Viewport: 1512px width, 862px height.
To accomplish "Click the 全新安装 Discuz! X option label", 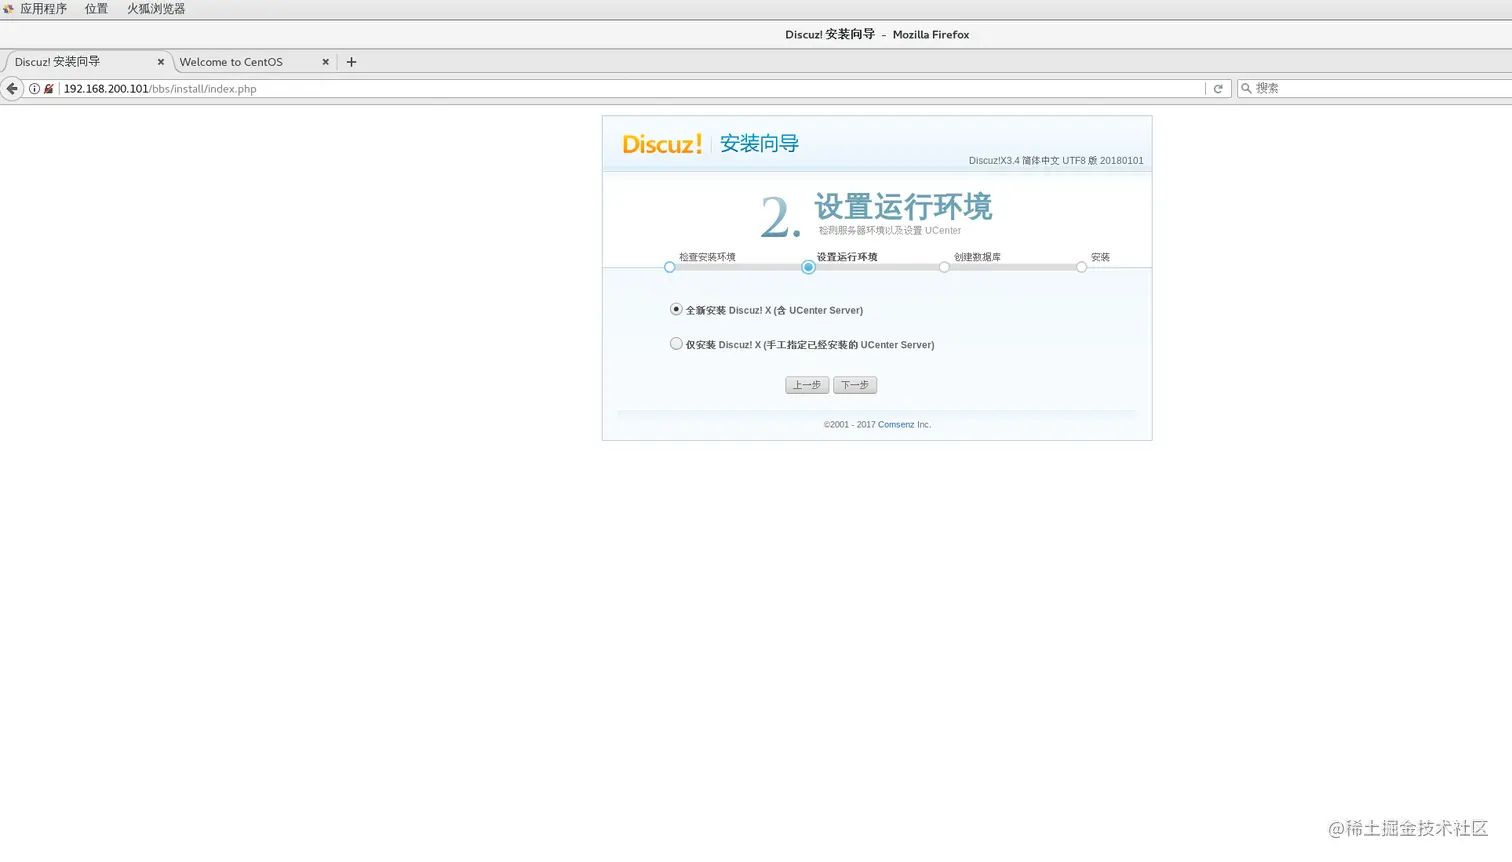I will pos(774,311).
